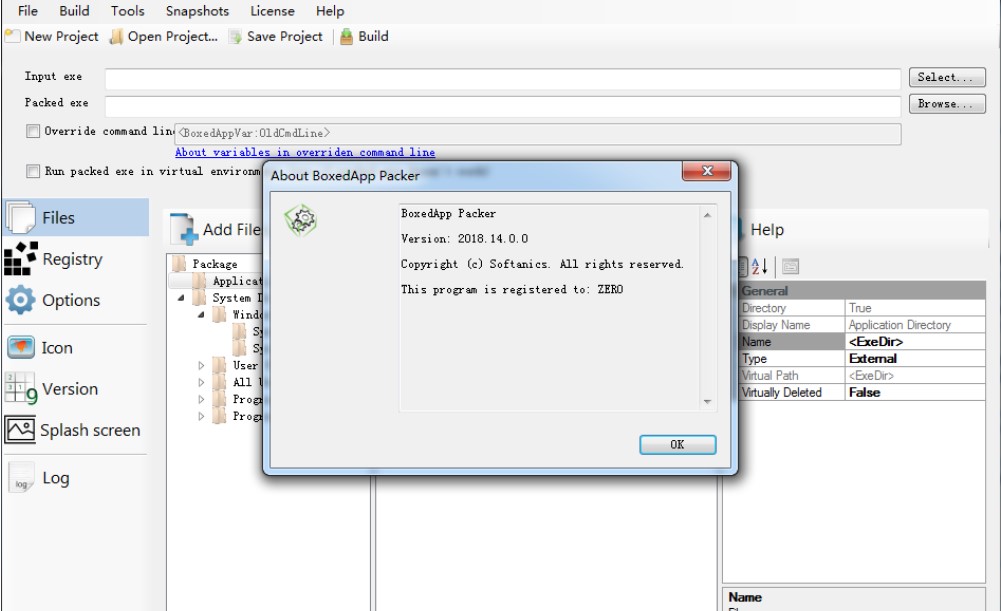The image size is (1001, 611).
Task: Open About variables in overriden command line link
Action: coord(305,153)
